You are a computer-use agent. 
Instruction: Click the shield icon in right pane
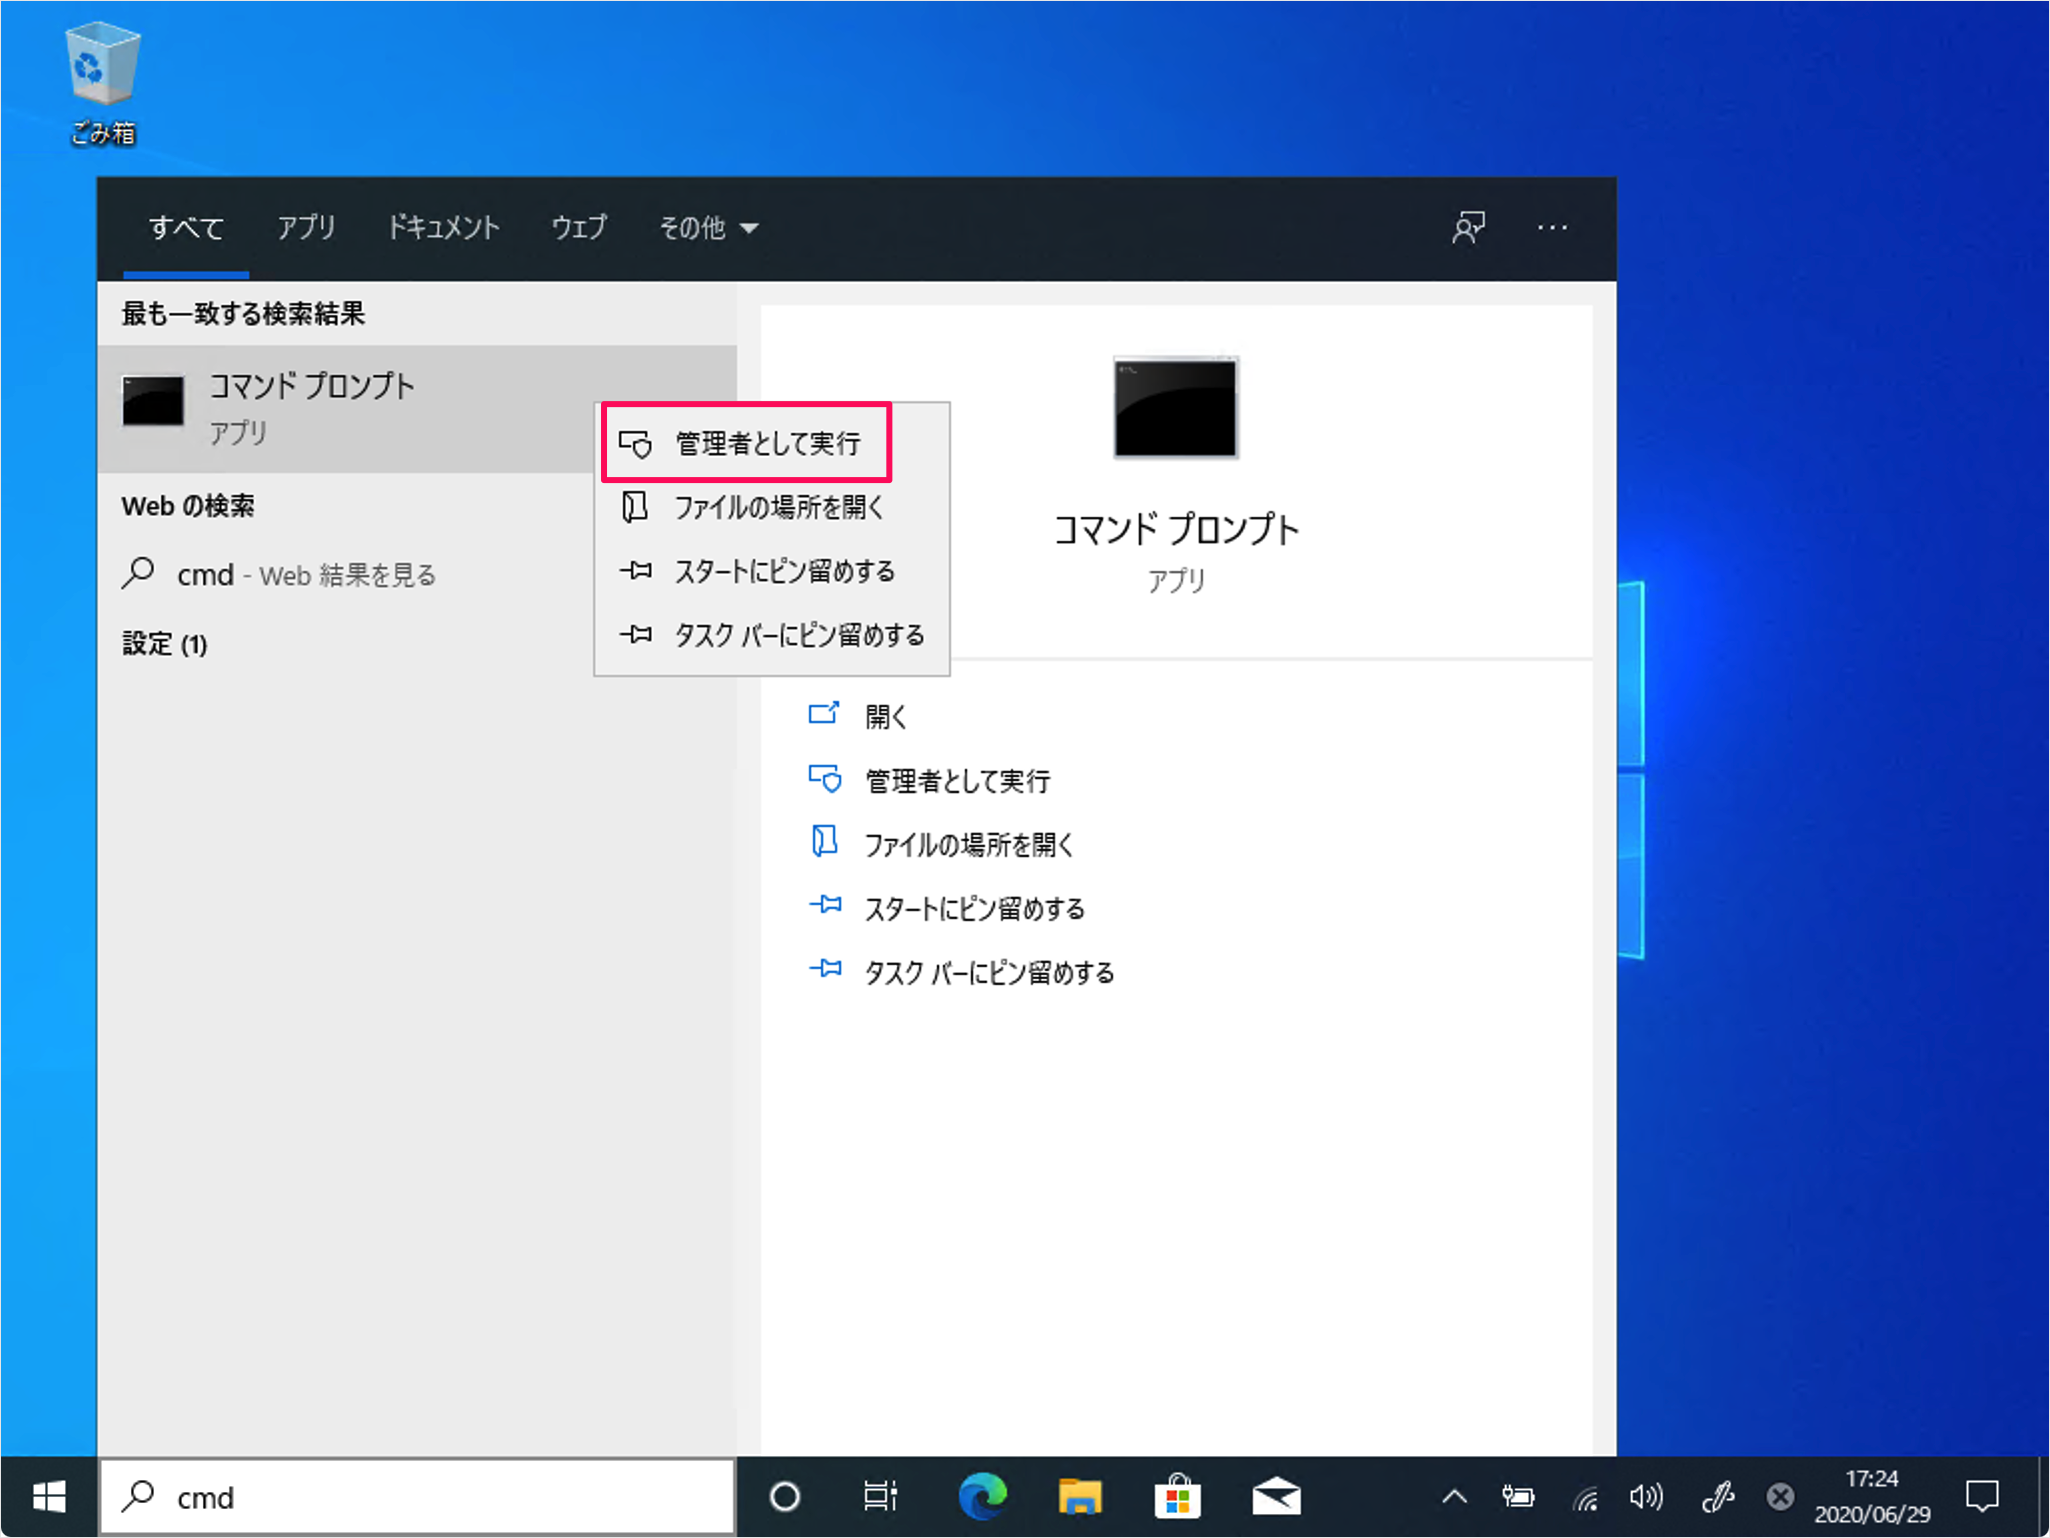coord(825,779)
